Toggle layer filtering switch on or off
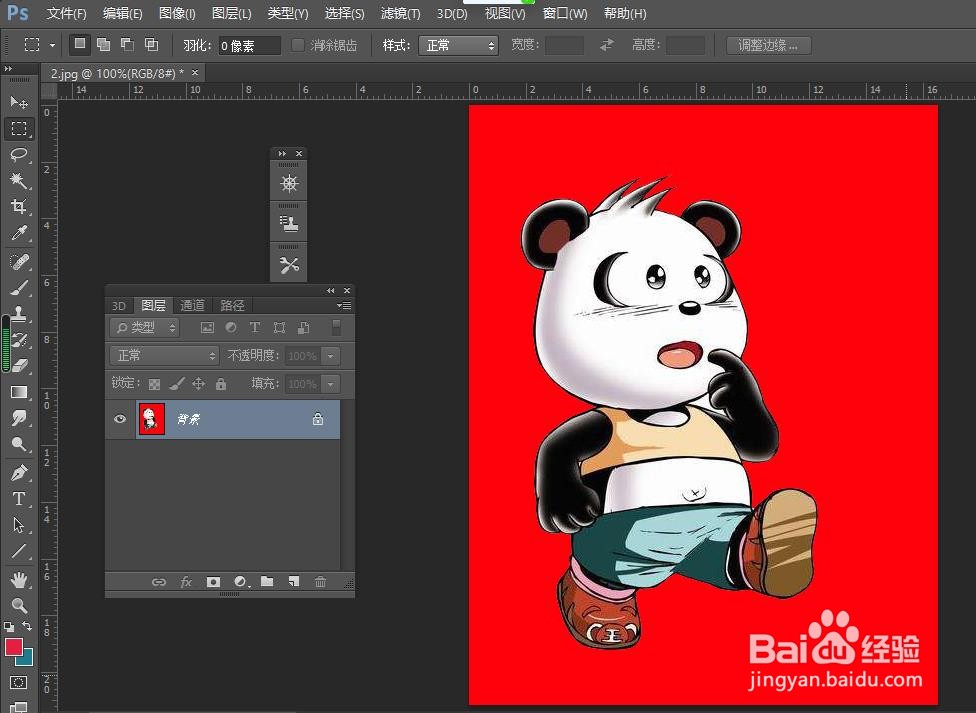The height and width of the screenshot is (713, 976). tap(336, 328)
